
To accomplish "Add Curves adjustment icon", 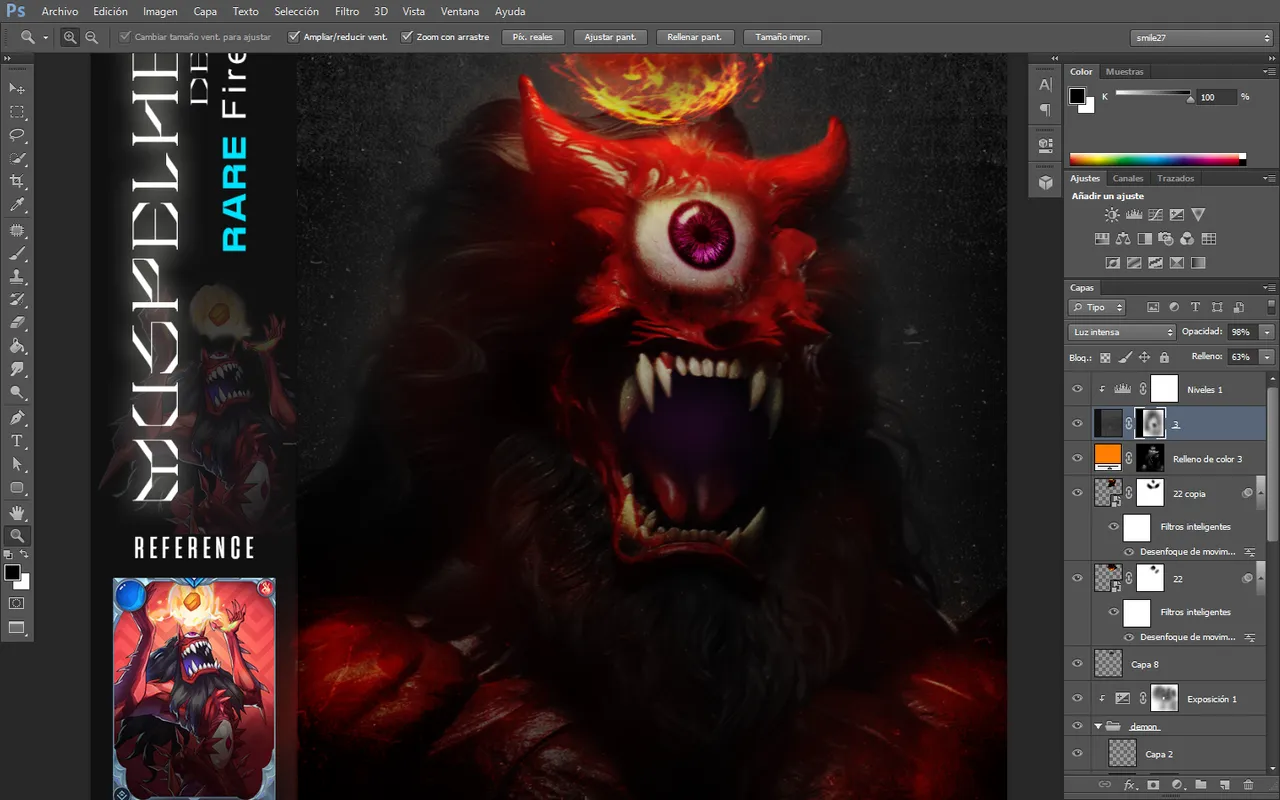I will pos(1155,215).
